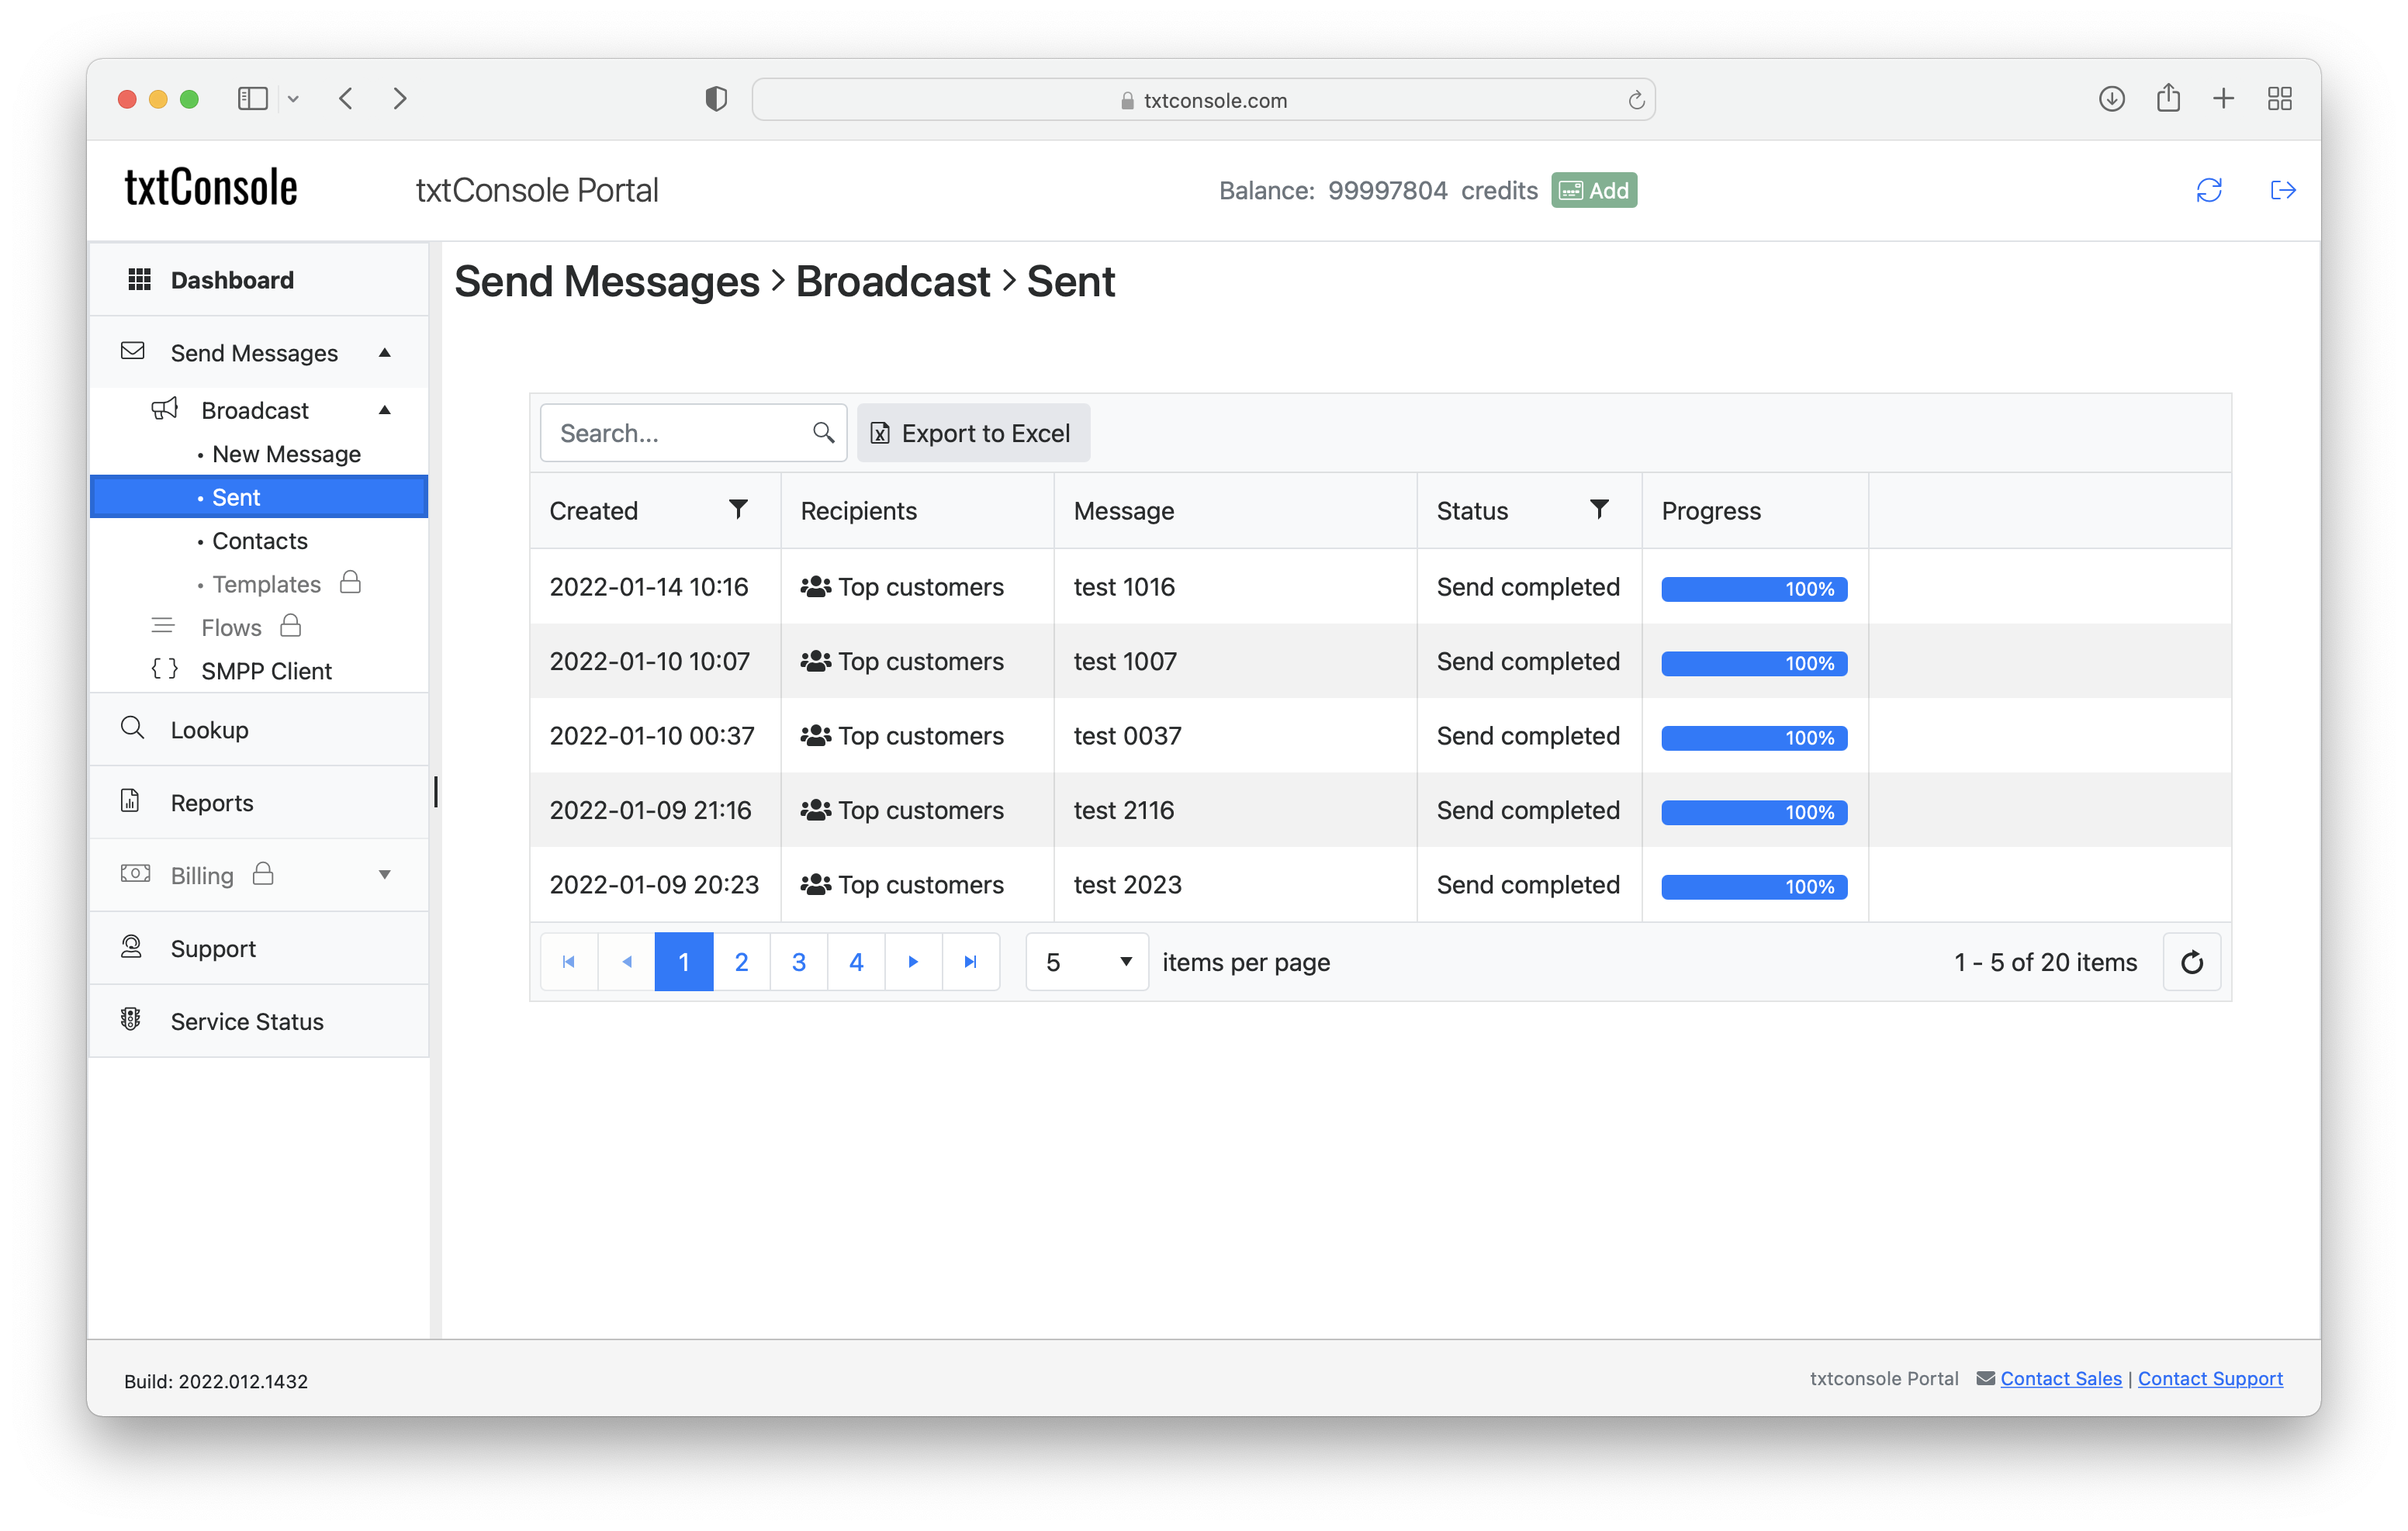Image resolution: width=2408 pixels, height=1531 pixels.
Task: Filter by Status column
Action: tap(1596, 510)
